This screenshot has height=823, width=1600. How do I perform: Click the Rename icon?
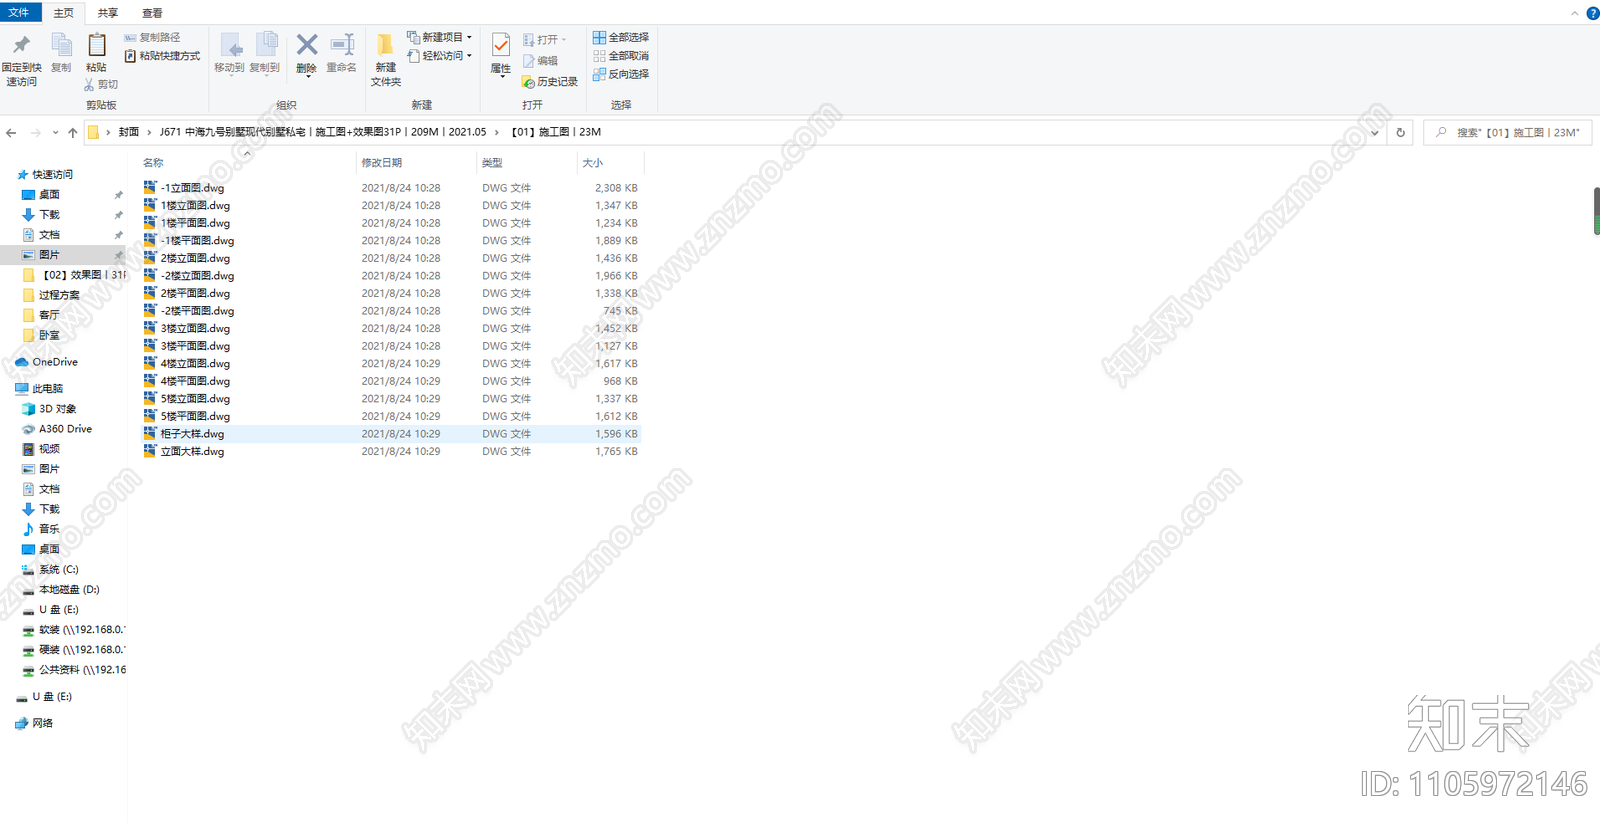342,45
